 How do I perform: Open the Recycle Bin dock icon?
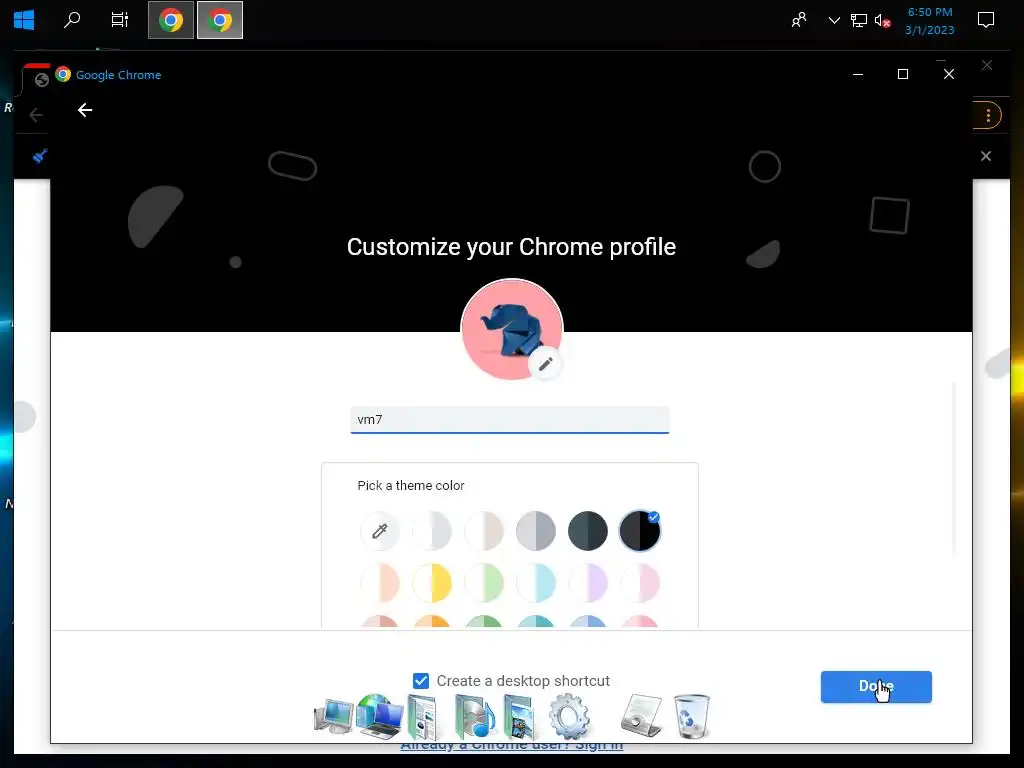[x=692, y=716]
